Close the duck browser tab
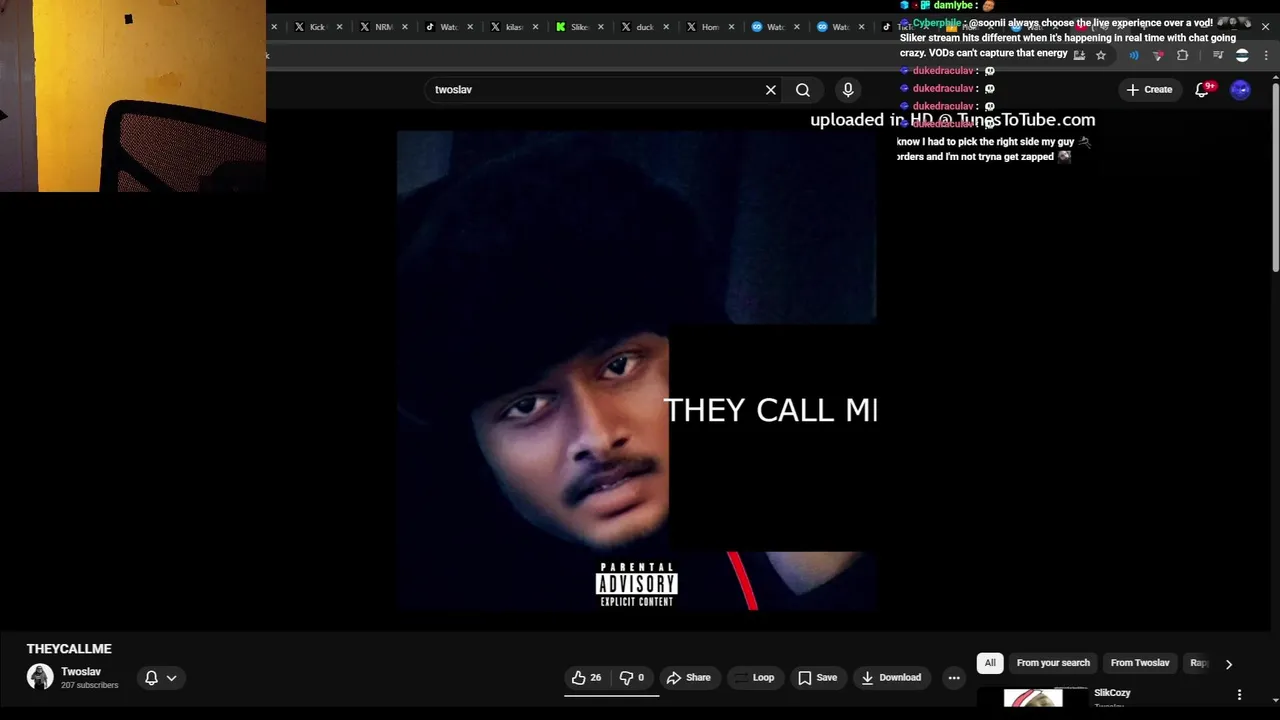Viewport: 1280px width, 720px height. coord(666,27)
